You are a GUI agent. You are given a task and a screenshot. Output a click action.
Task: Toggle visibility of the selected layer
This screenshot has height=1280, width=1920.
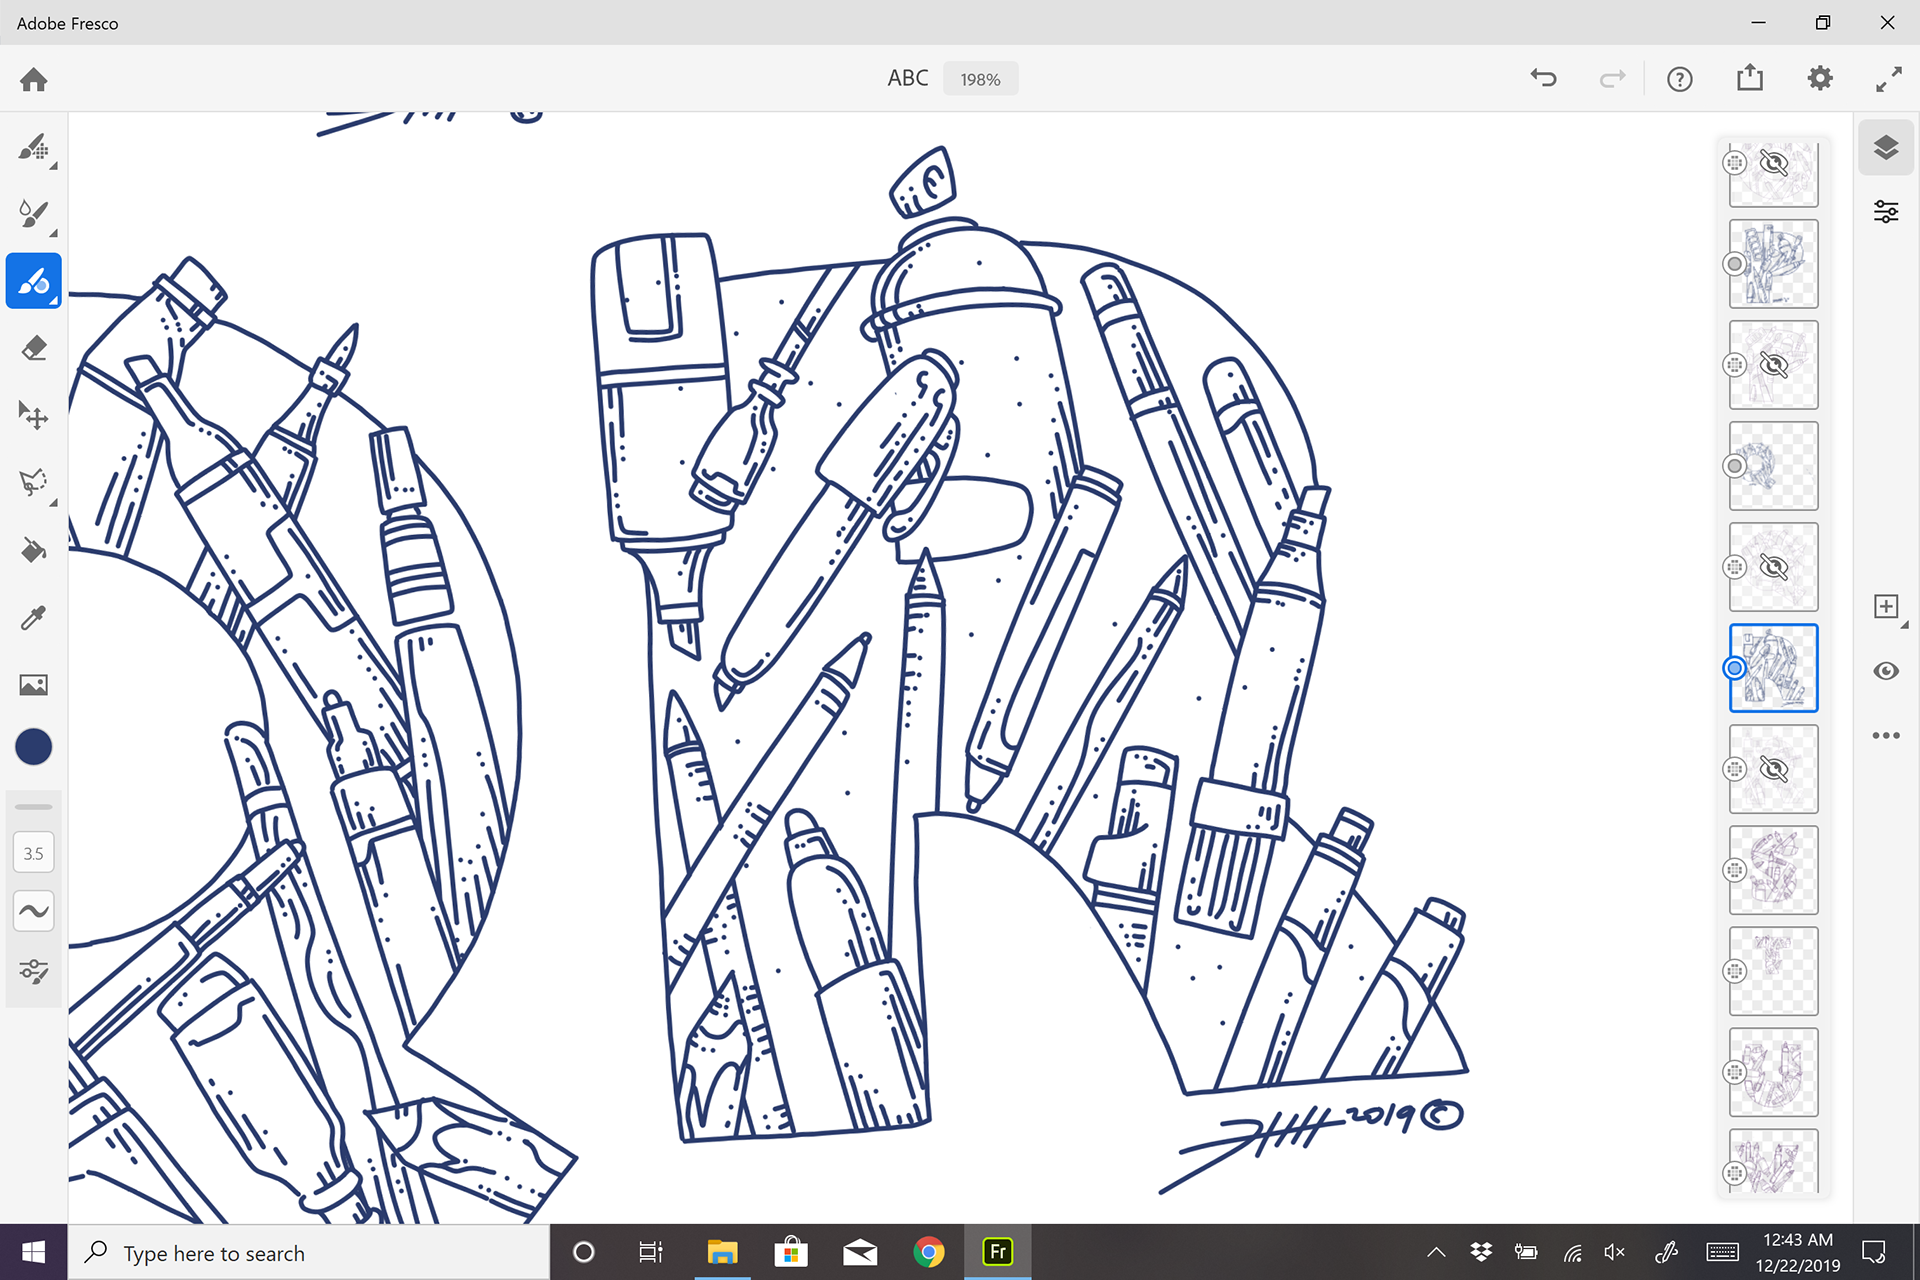click(x=1886, y=671)
